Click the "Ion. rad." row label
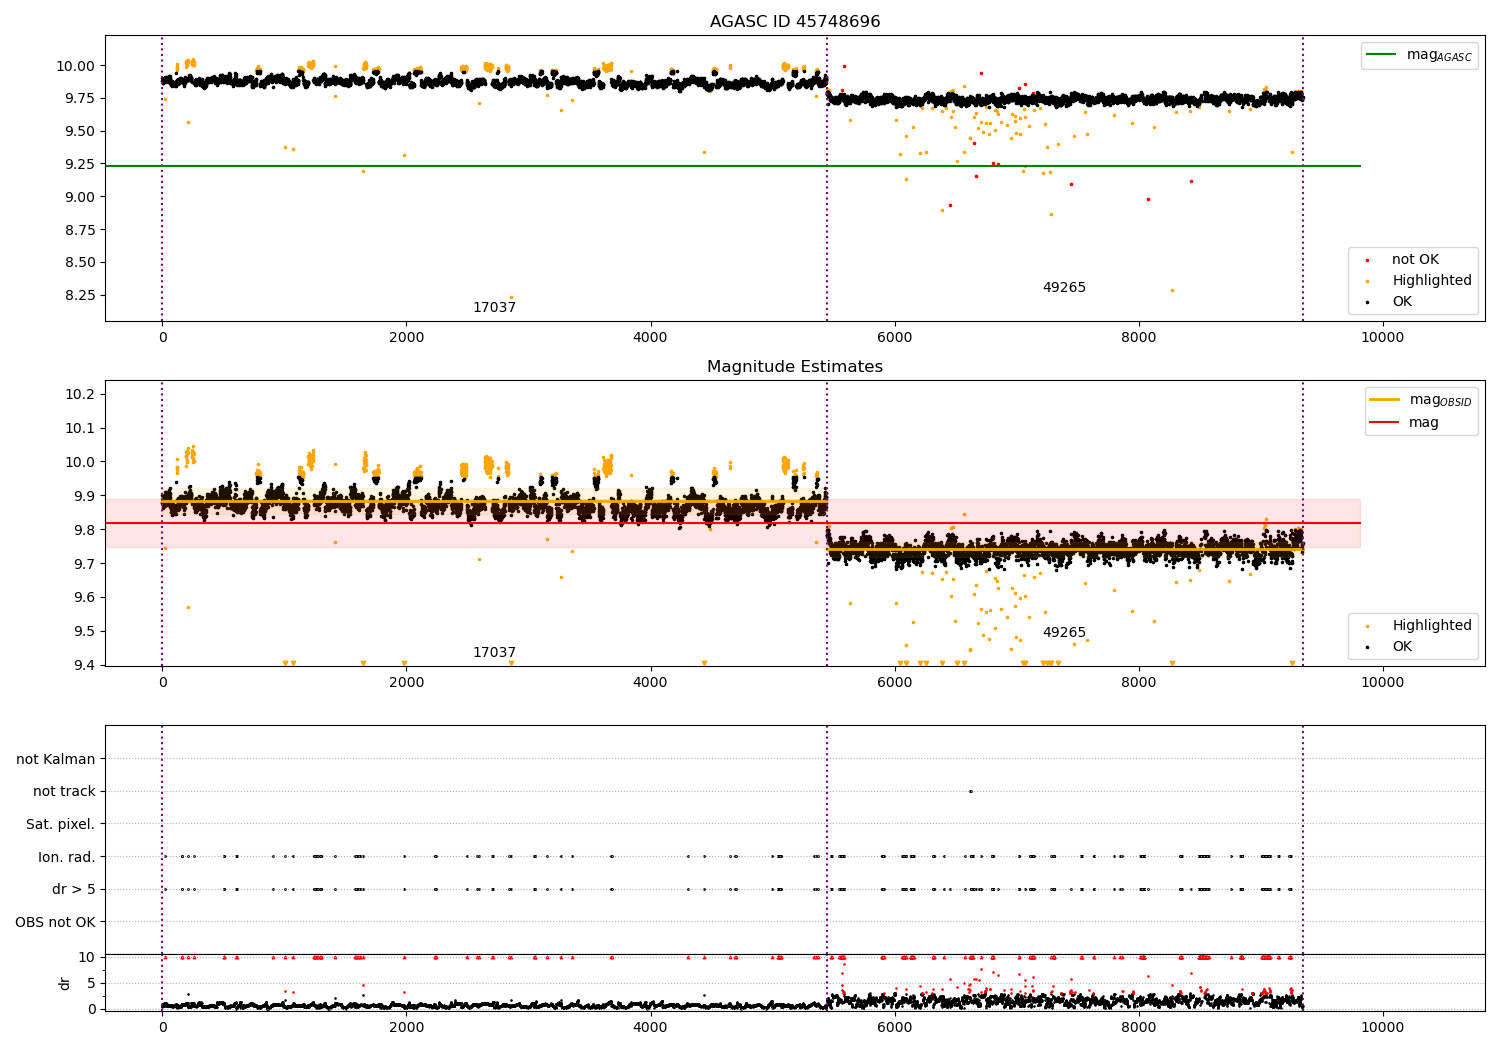 [67, 857]
